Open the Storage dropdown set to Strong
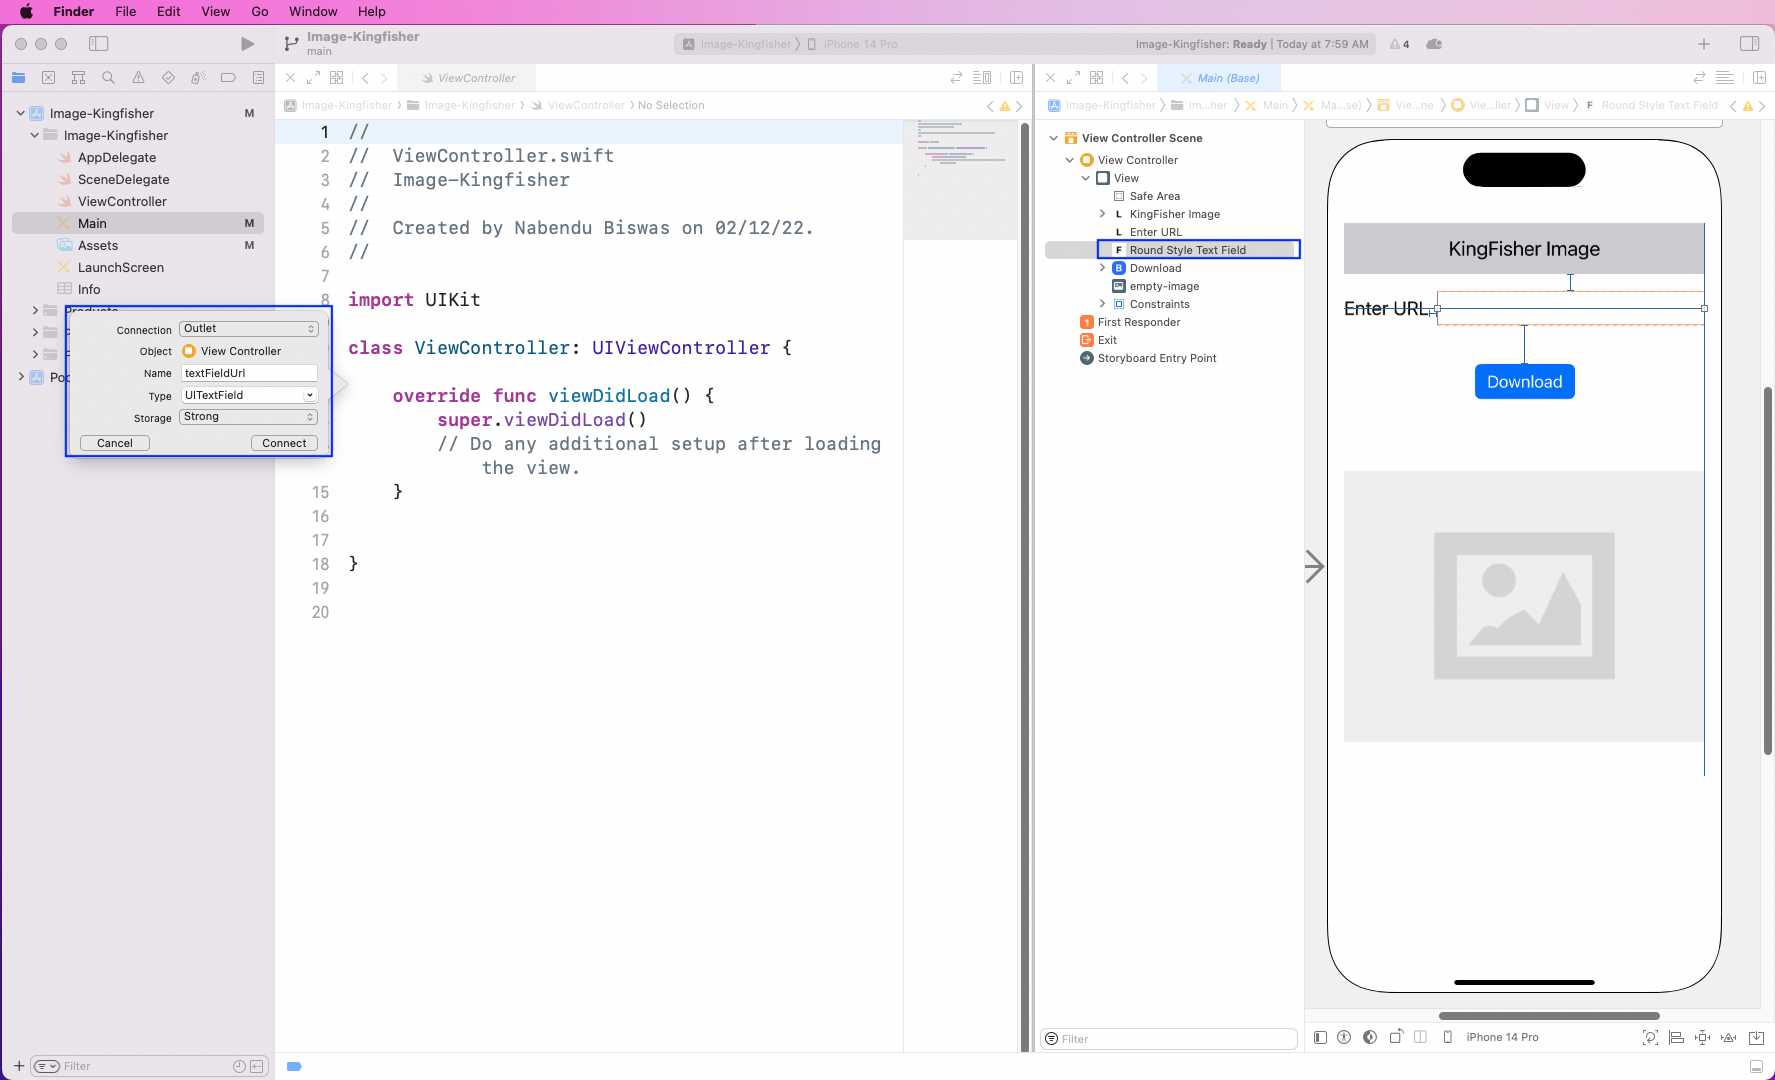Image resolution: width=1775 pixels, height=1080 pixels. pyautogui.click(x=249, y=417)
